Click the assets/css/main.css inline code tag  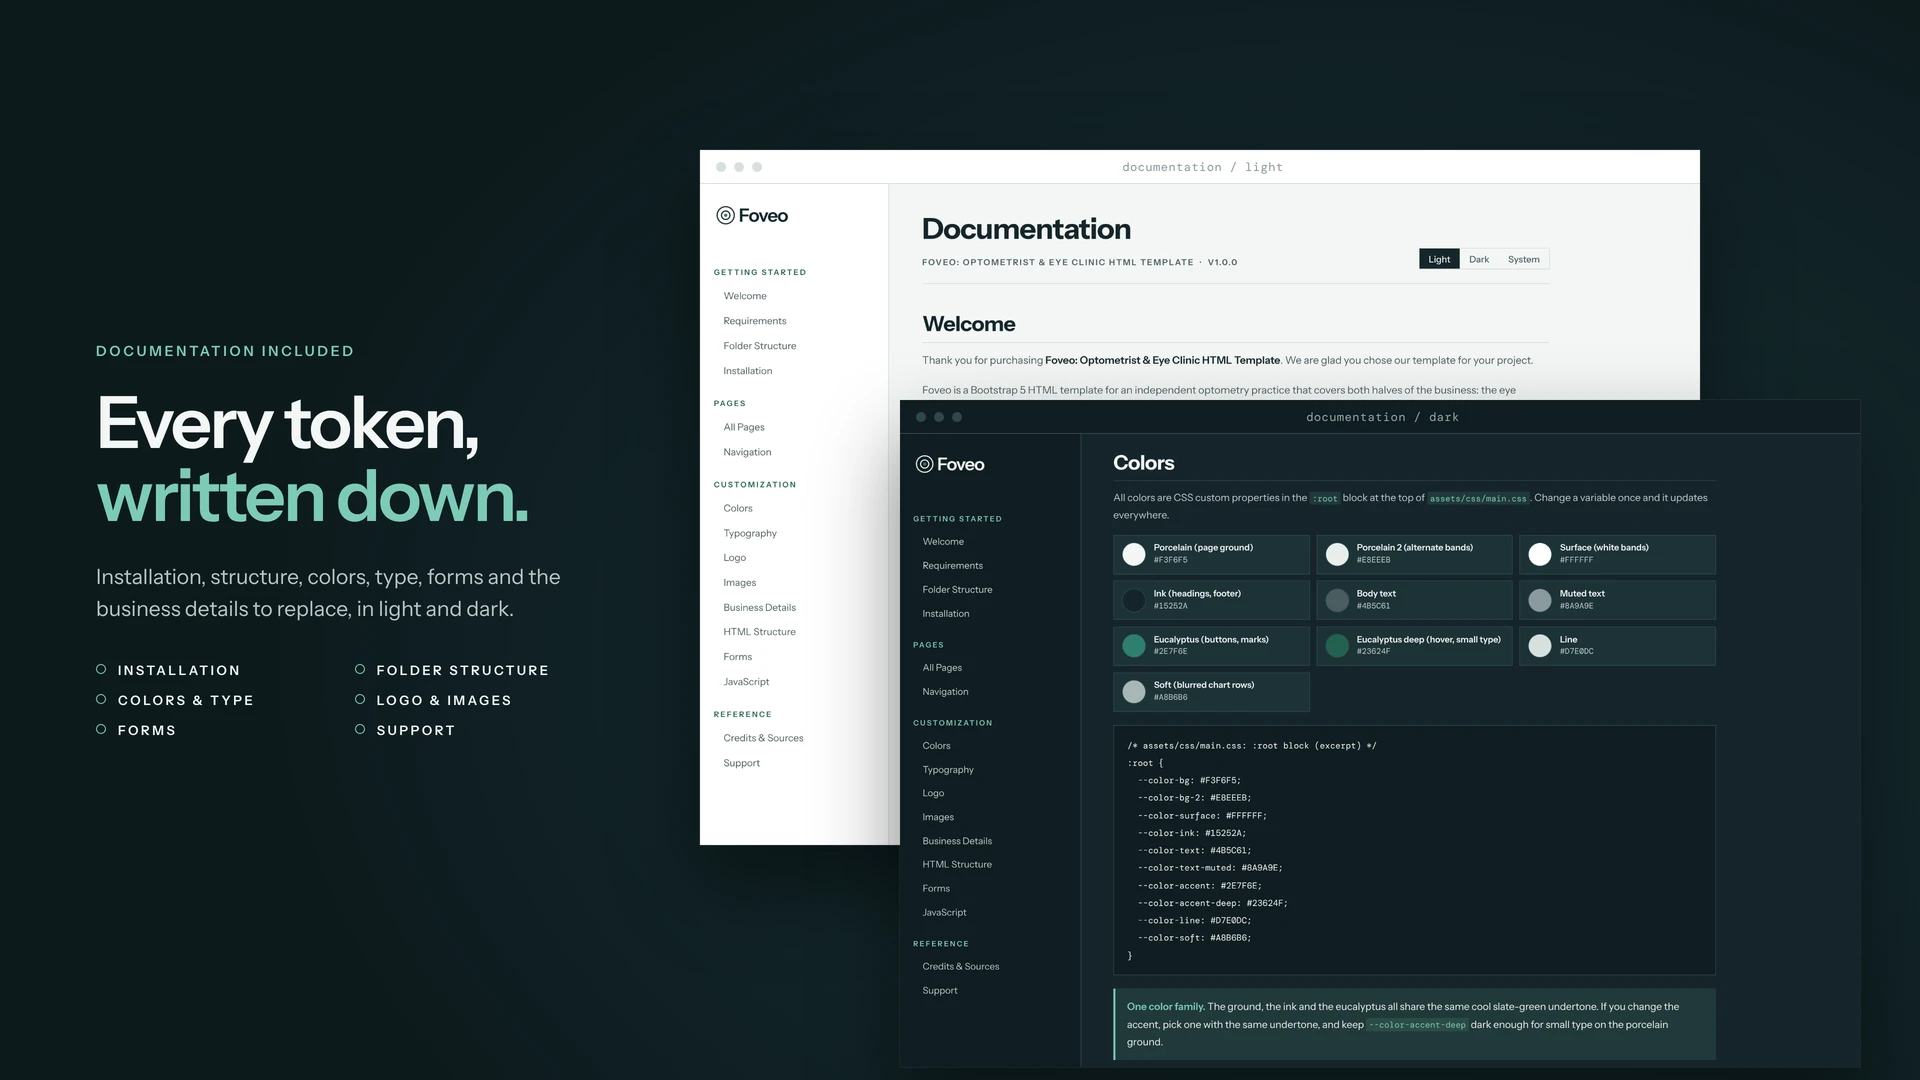(1478, 498)
